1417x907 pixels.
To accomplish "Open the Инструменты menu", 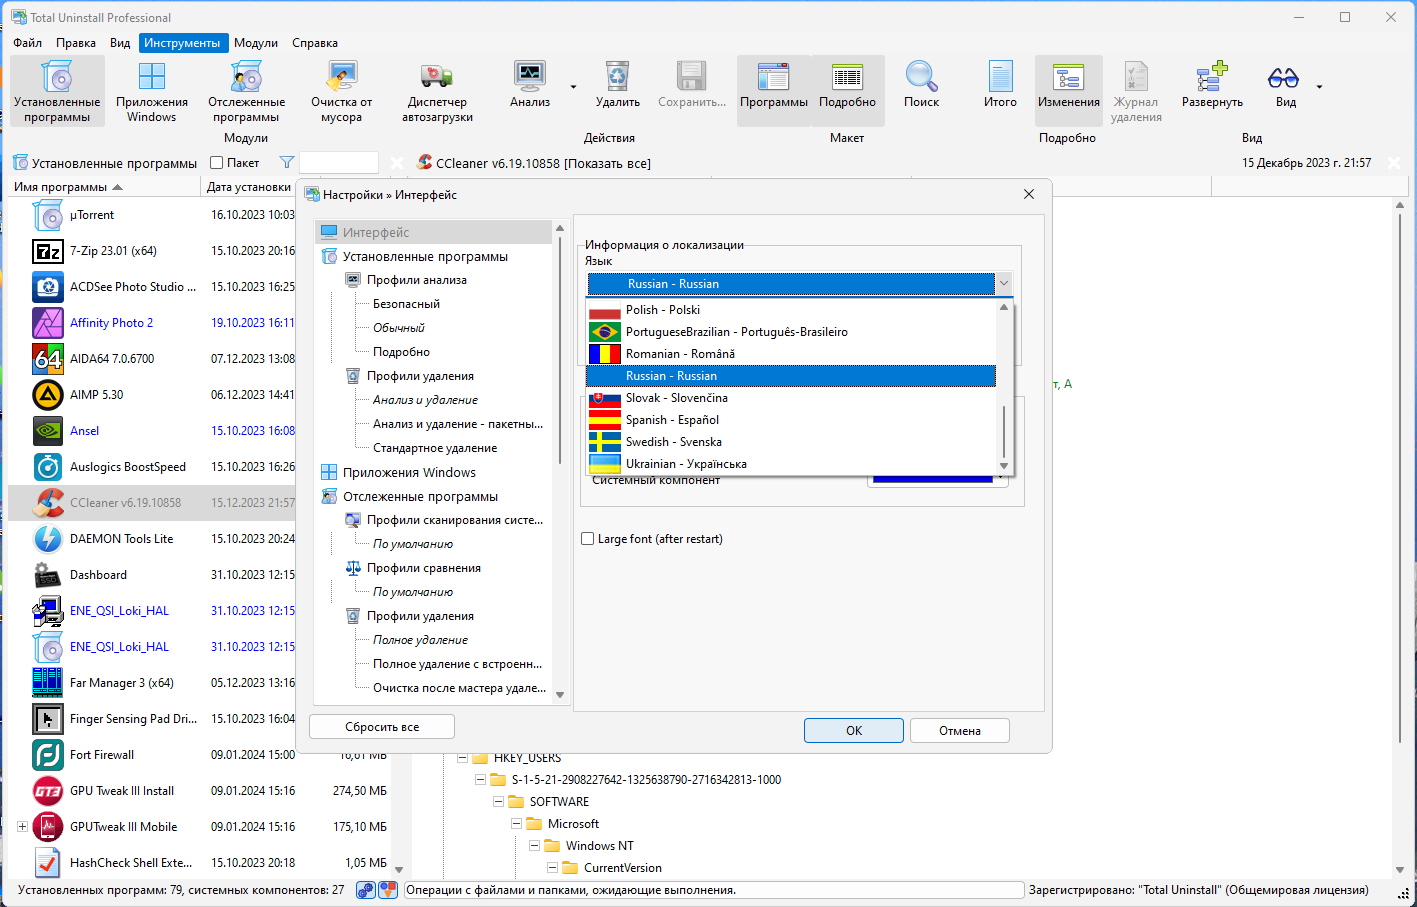I will point(182,43).
